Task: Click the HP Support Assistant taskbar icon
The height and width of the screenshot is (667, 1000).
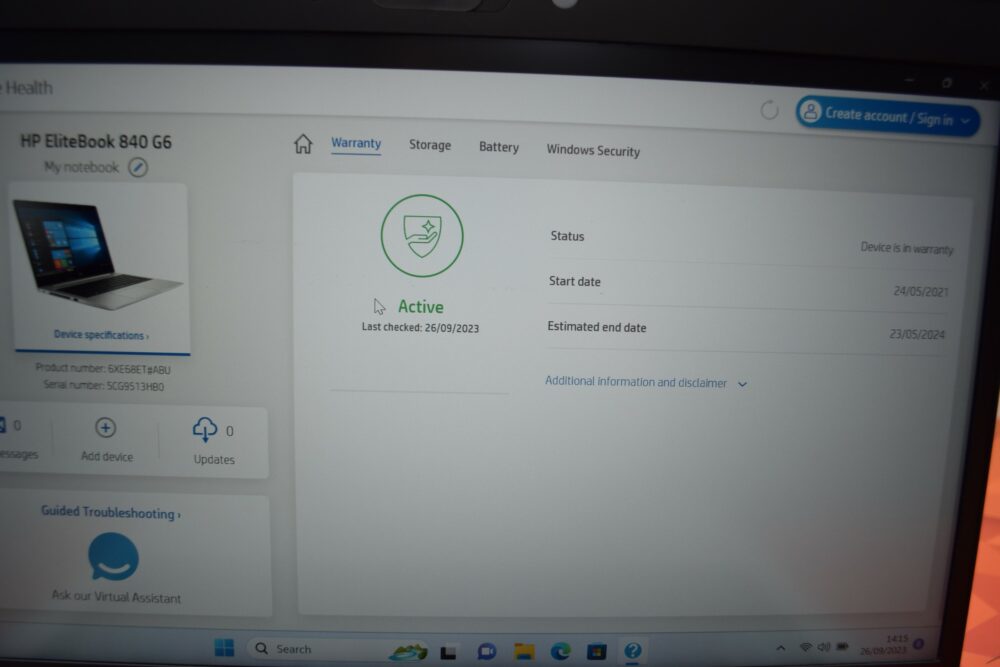Action: point(633,650)
